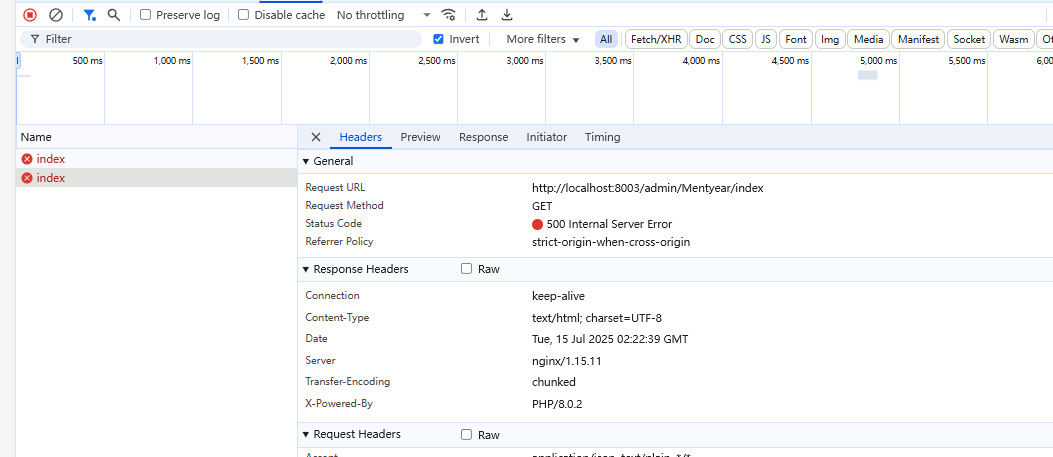Viewport: 1053px width, 457px height.
Task: Toggle Raw for Request Headers
Action: (x=467, y=435)
